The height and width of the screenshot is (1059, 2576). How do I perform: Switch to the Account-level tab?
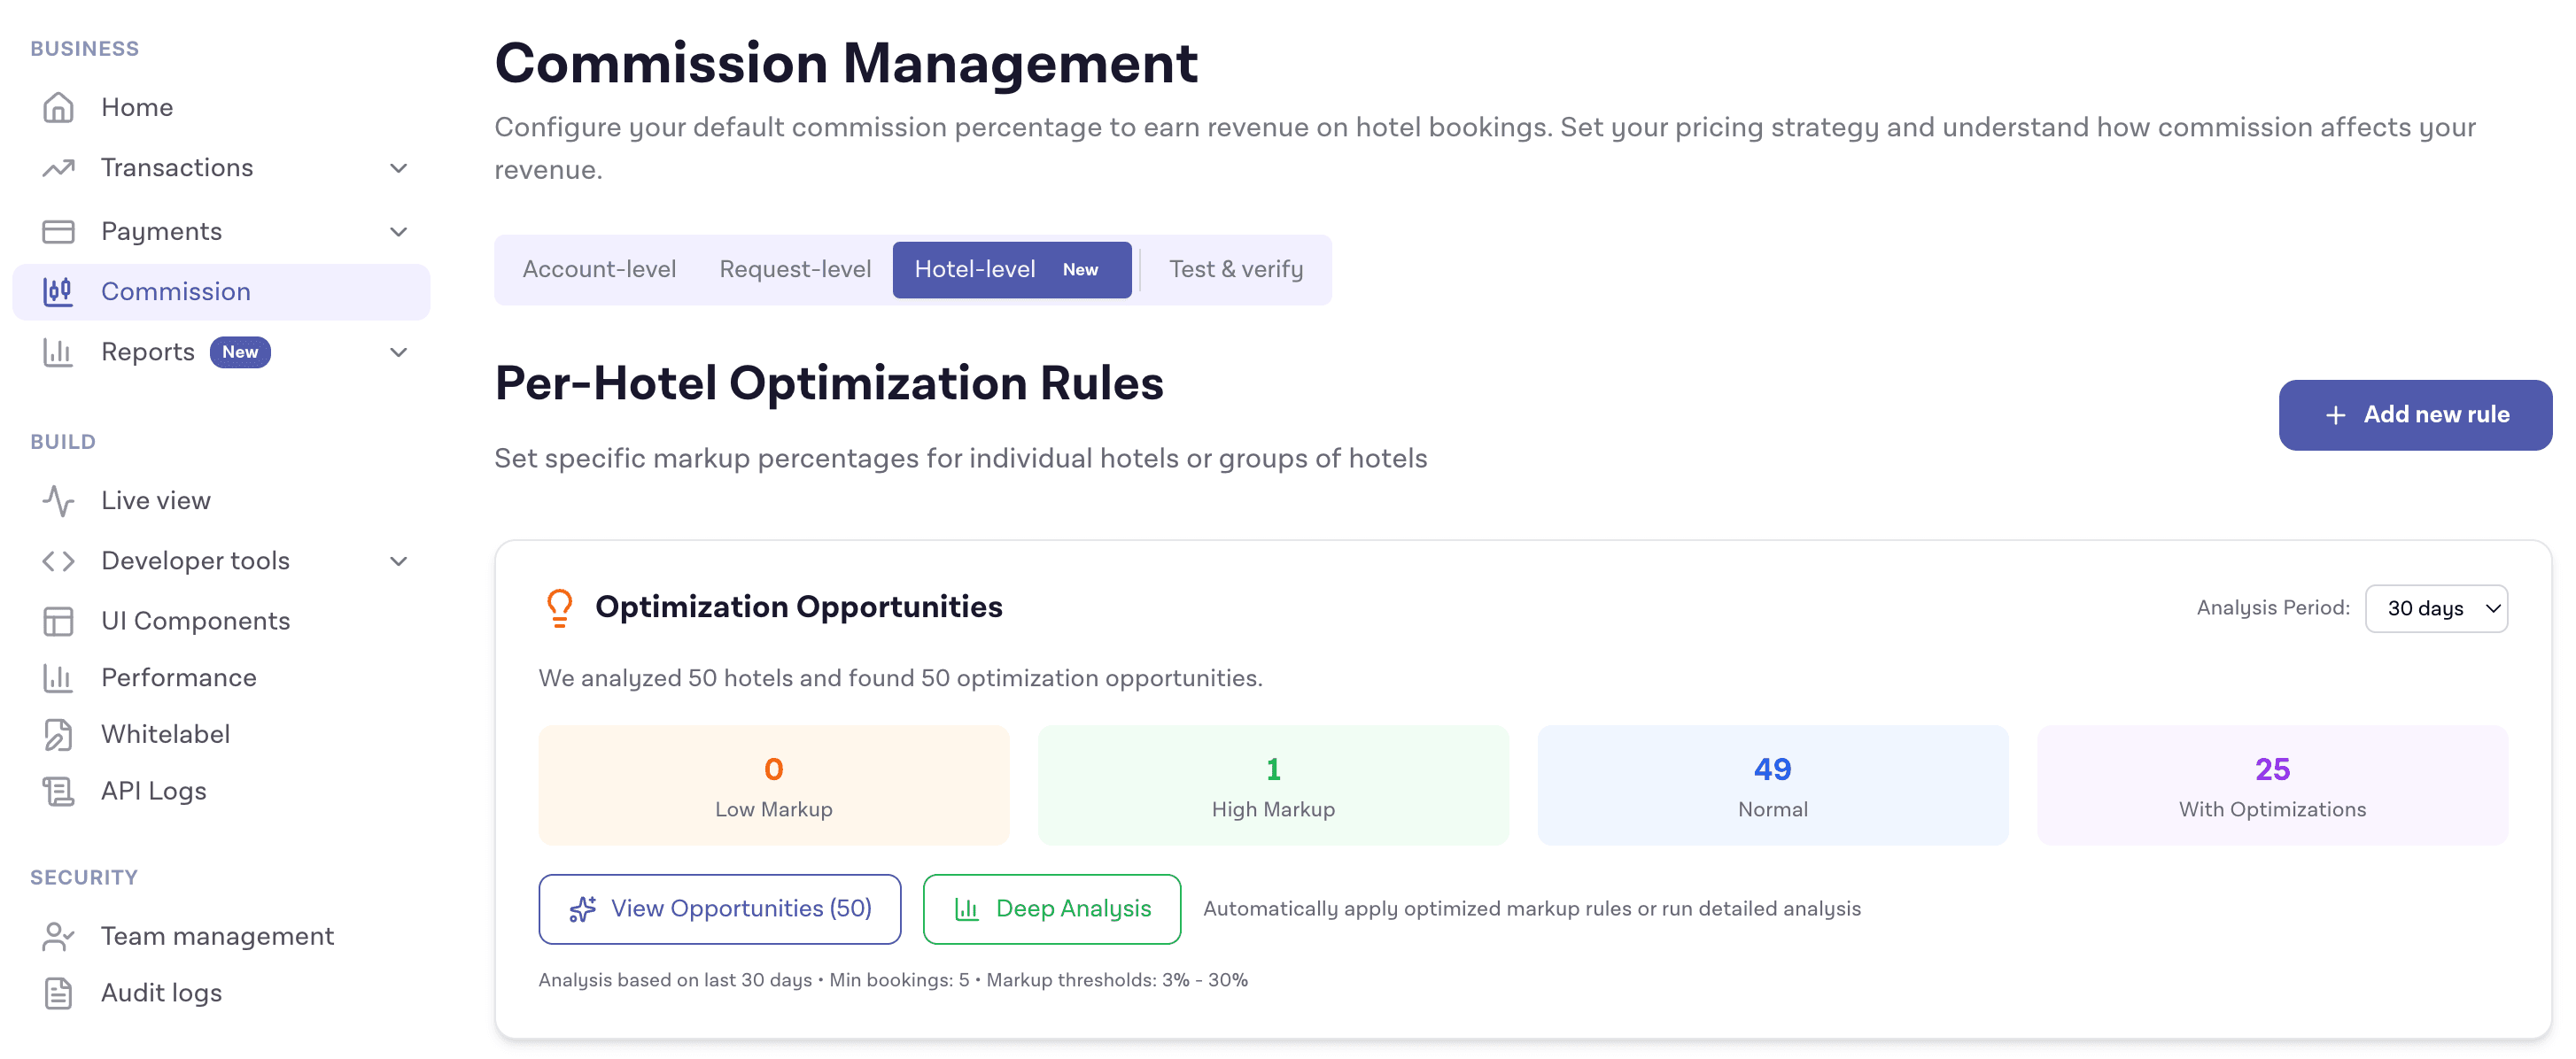(x=599, y=270)
